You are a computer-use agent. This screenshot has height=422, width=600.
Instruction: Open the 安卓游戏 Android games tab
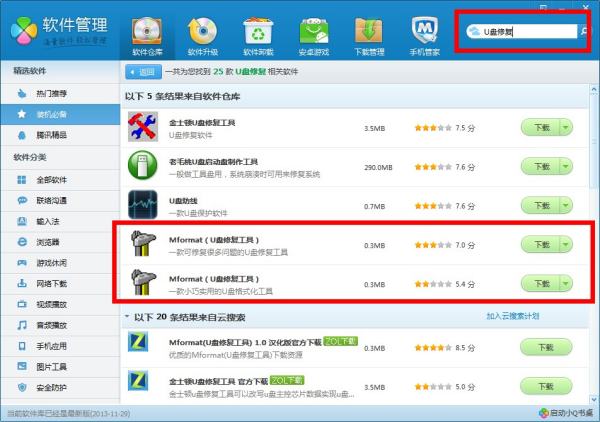[x=314, y=37]
